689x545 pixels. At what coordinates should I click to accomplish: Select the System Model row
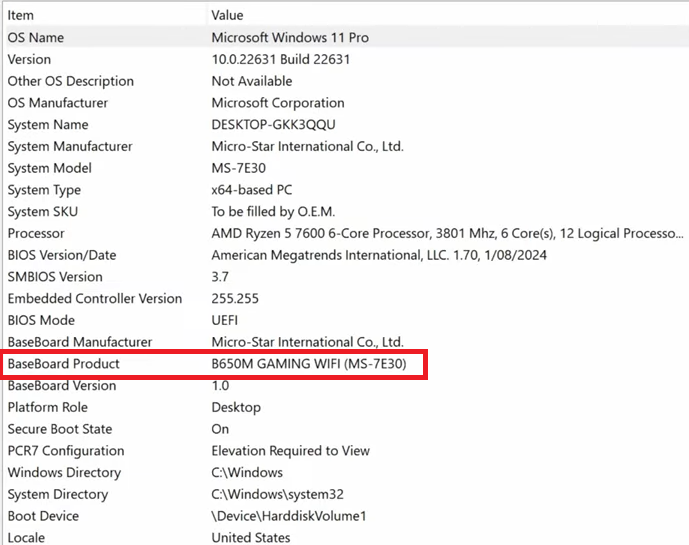click(50, 168)
